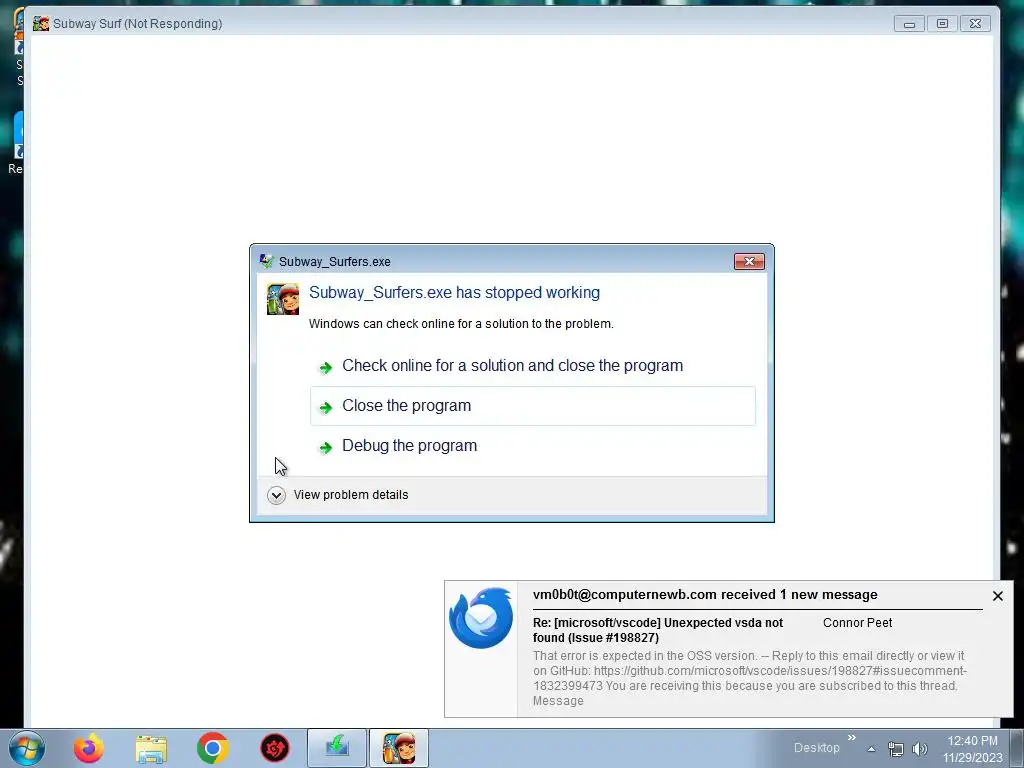Screen dimensions: 1024x768
Task: Click sender name Connor Peet in notification
Action: click(857, 623)
